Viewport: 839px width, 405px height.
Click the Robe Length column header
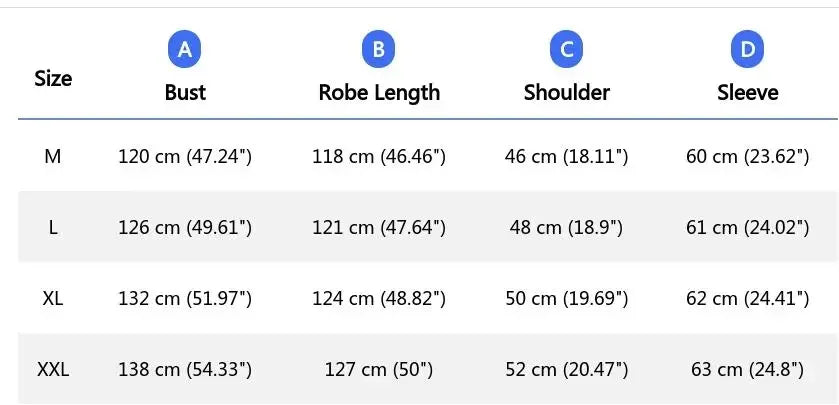point(379,92)
